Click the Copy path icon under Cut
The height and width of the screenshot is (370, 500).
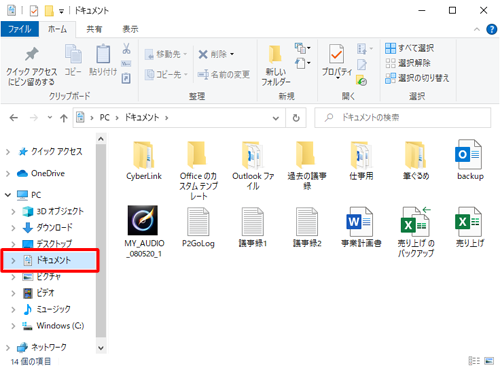click(126, 63)
